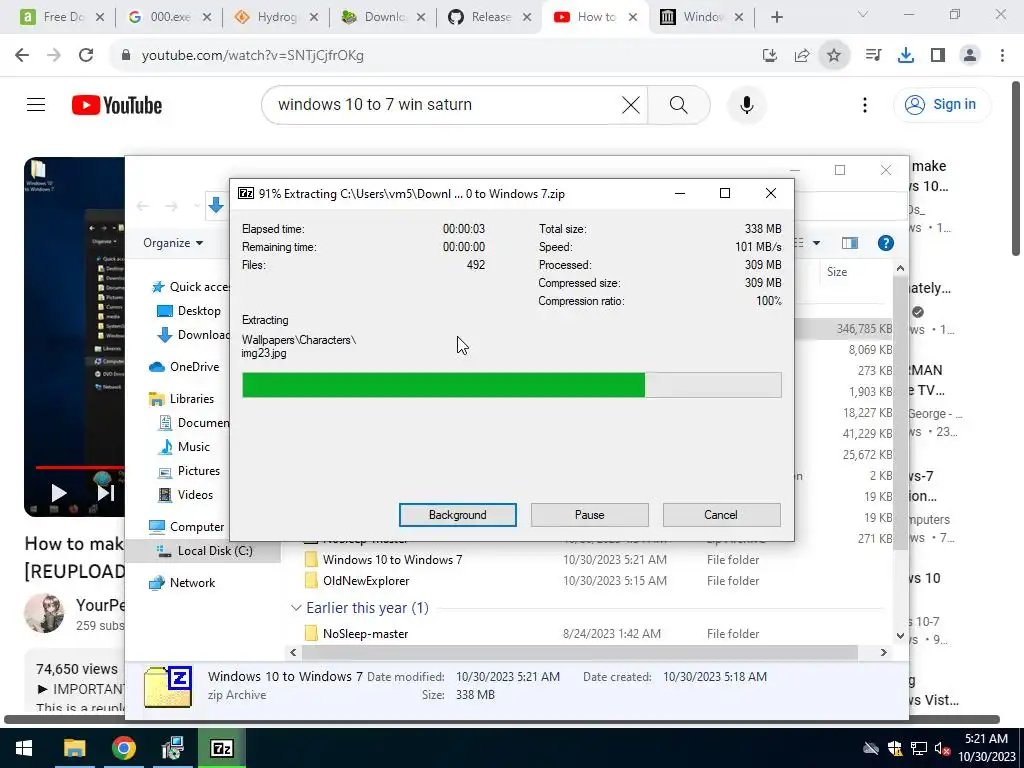Switch to the 000.exe Google tab
Image resolution: width=1024 pixels, height=768 pixels.
pos(170,17)
